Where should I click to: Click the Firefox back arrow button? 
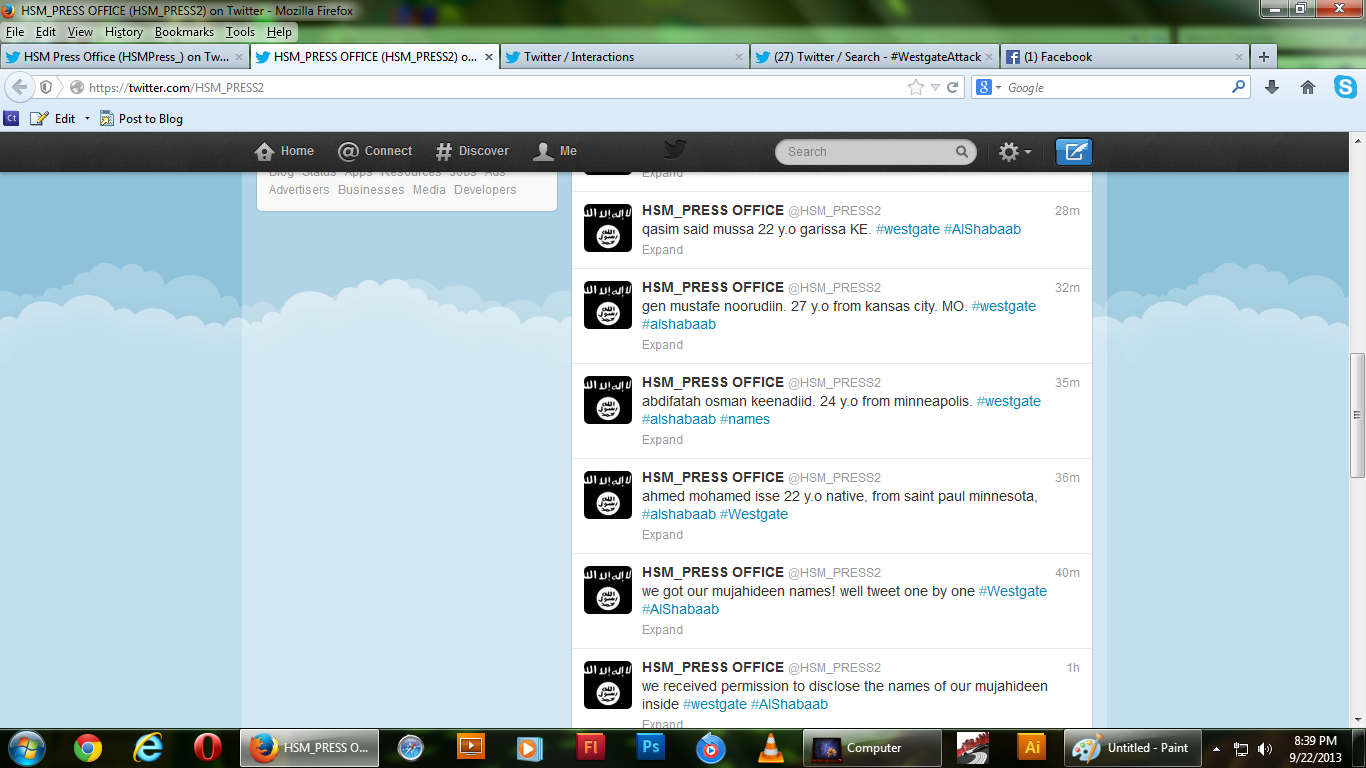[x=20, y=87]
